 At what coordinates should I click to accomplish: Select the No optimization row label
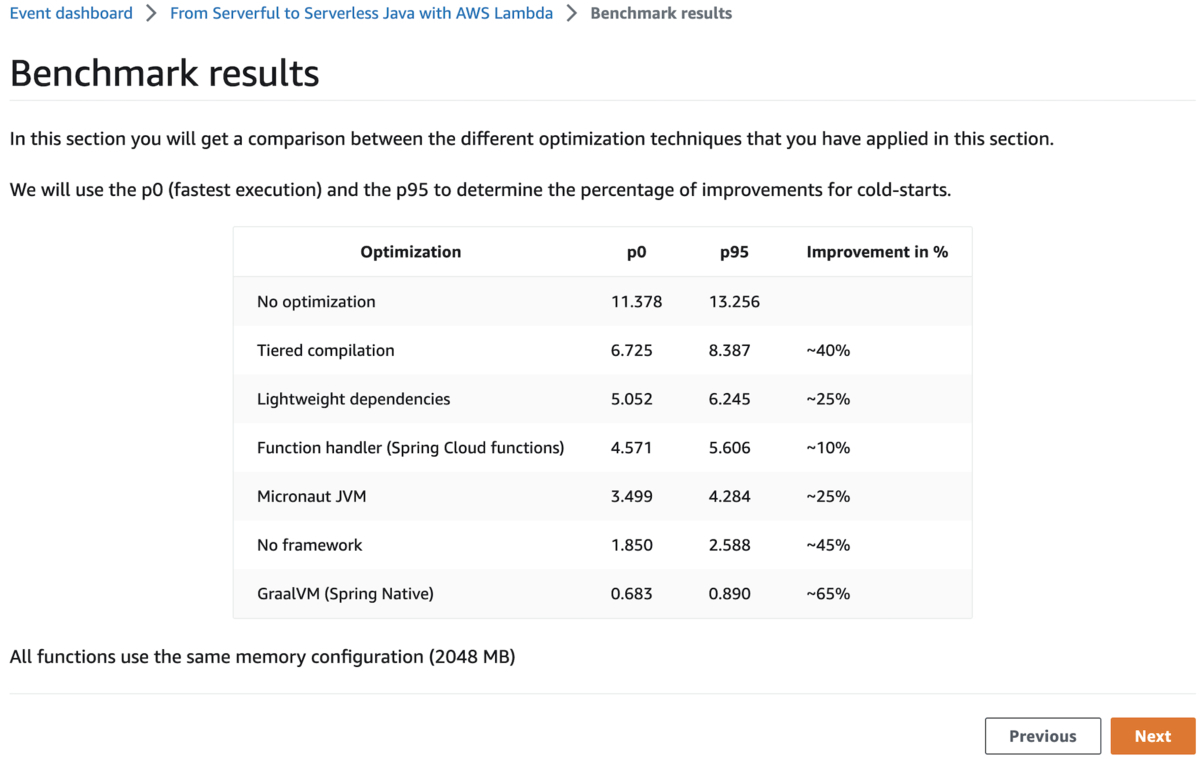coord(316,301)
